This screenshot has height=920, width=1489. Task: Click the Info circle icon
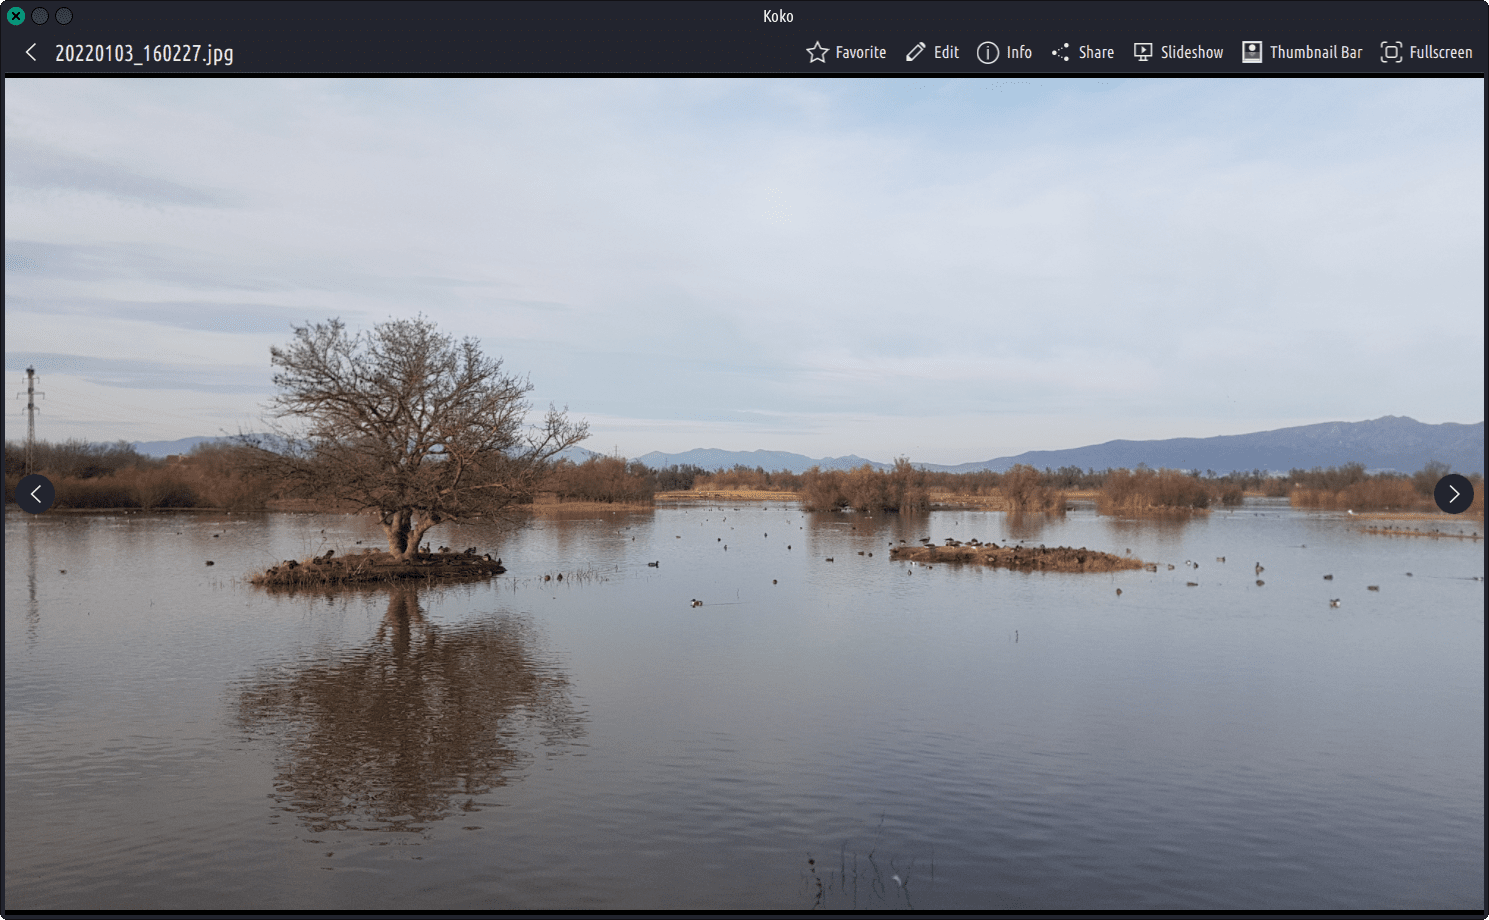(x=987, y=53)
